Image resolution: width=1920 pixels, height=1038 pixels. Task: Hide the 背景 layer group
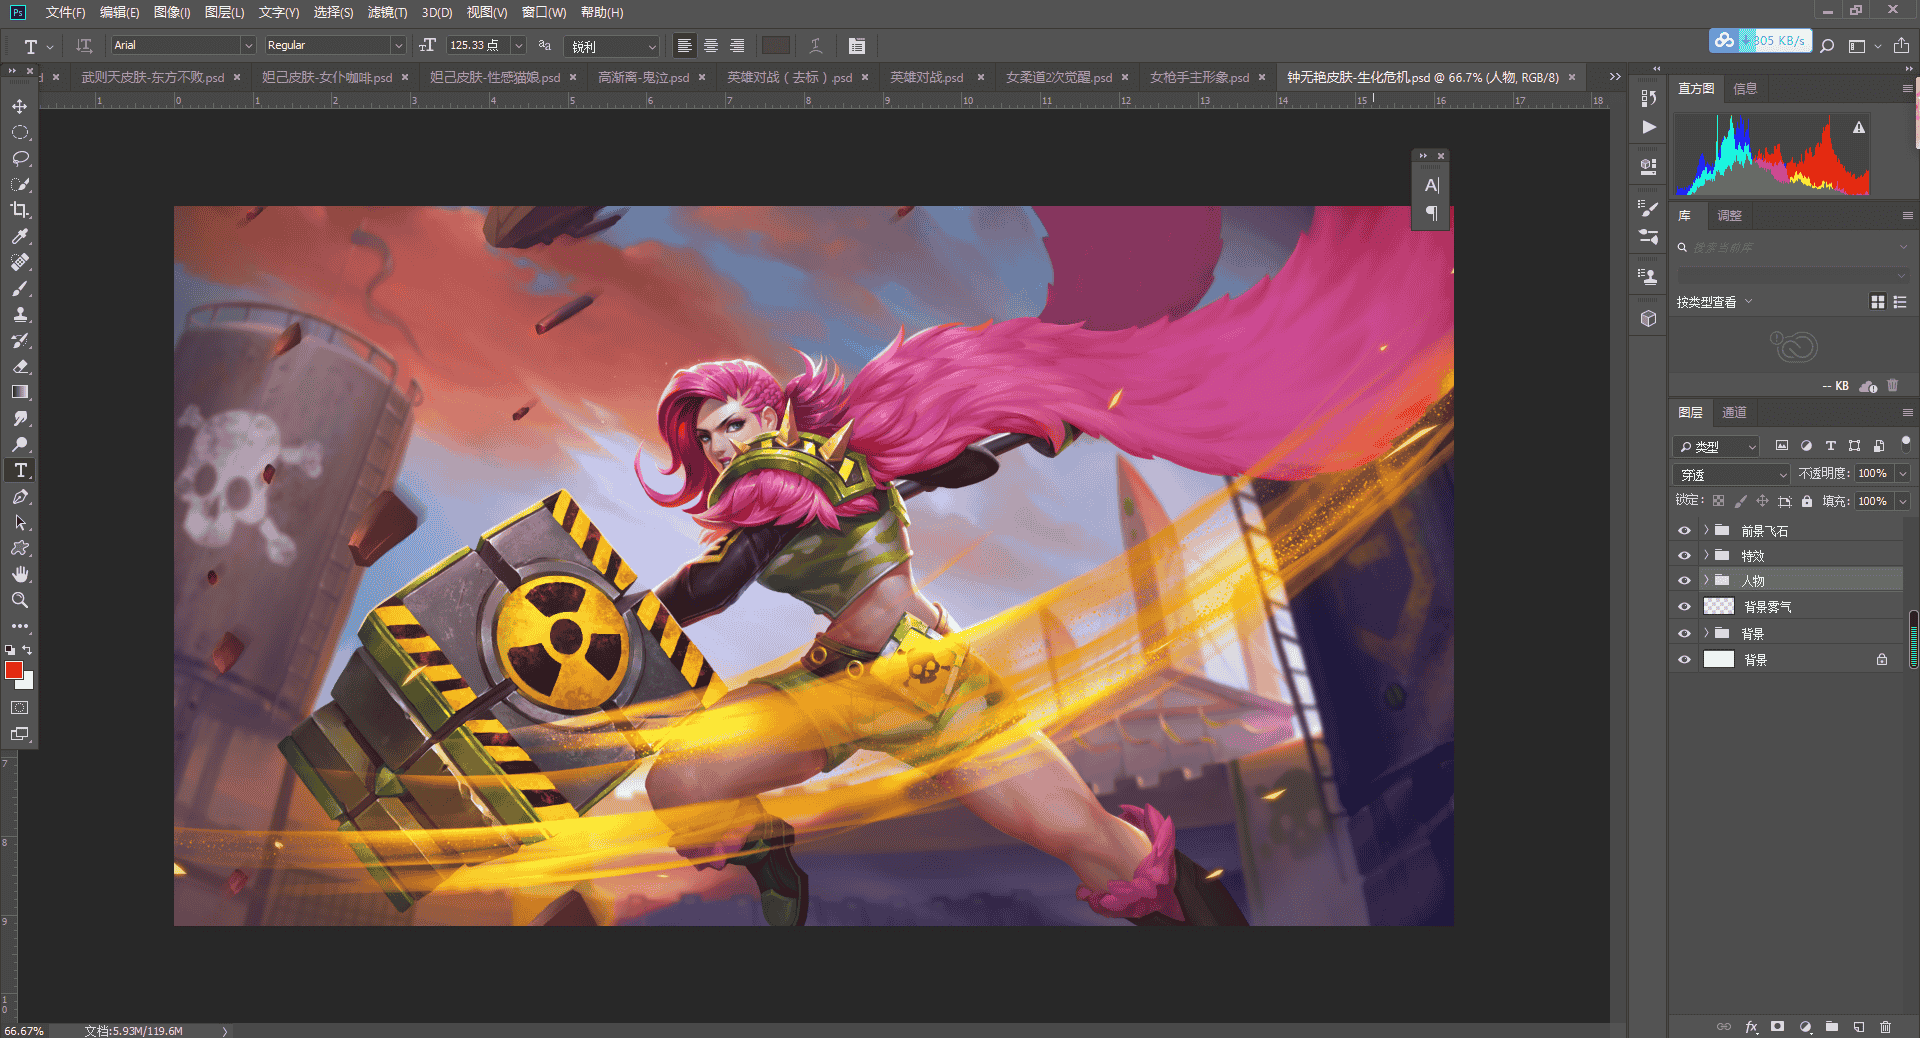pos(1684,634)
